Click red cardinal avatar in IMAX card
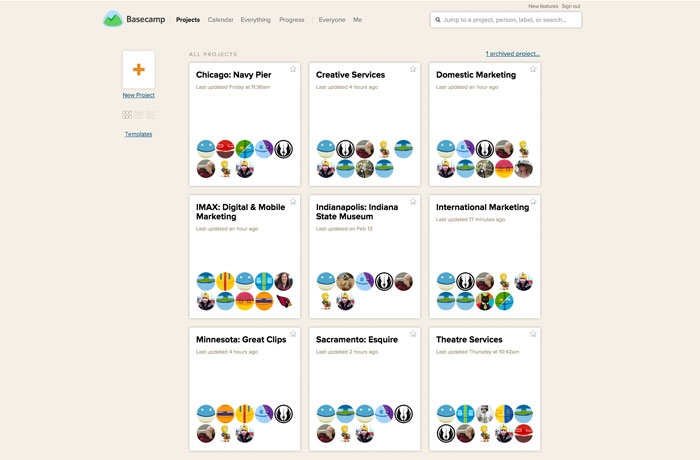This screenshot has width=700, height=460. (283, 301)
